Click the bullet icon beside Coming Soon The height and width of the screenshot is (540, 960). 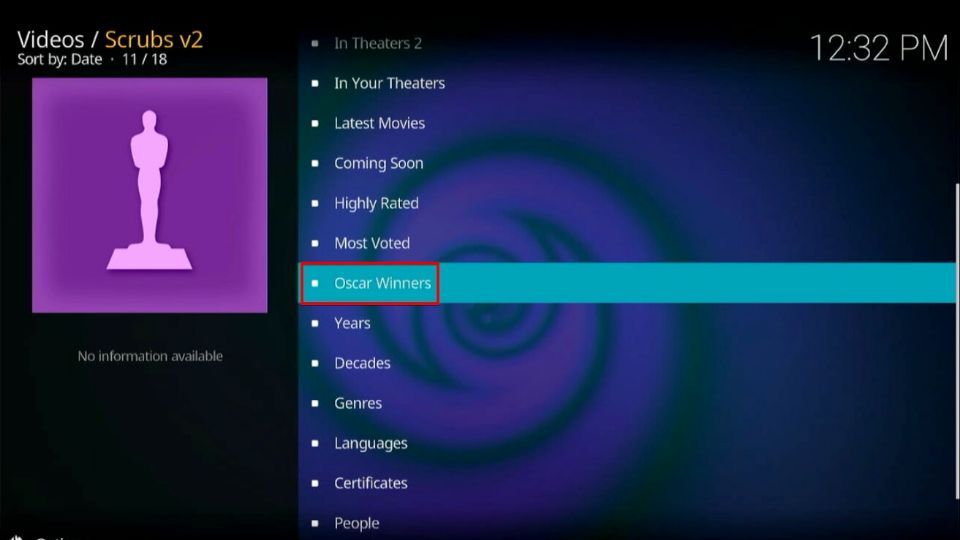point(315,163)
